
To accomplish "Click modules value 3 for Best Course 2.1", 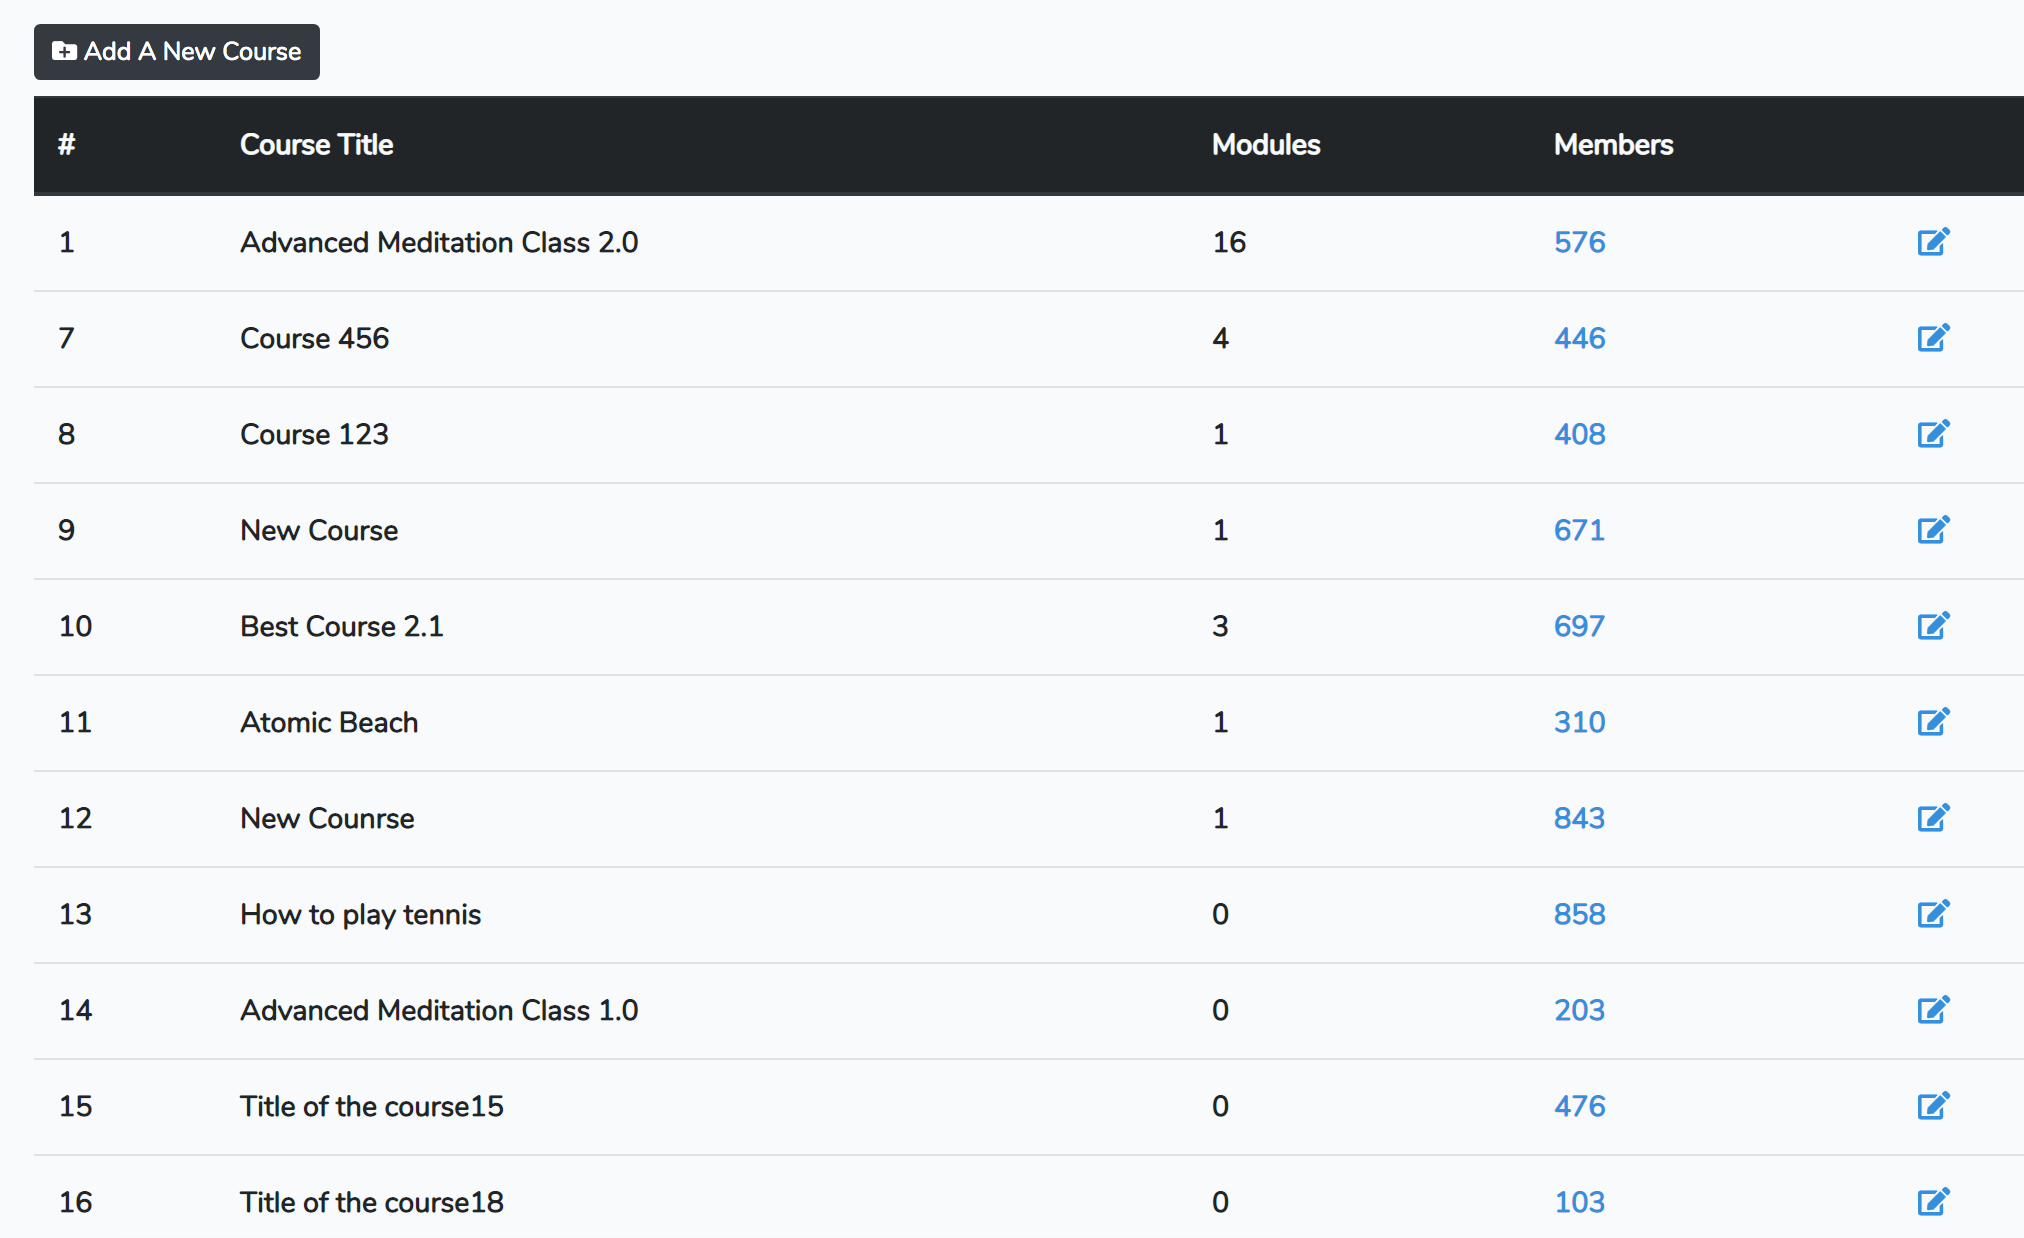I will click(1220, 626).
